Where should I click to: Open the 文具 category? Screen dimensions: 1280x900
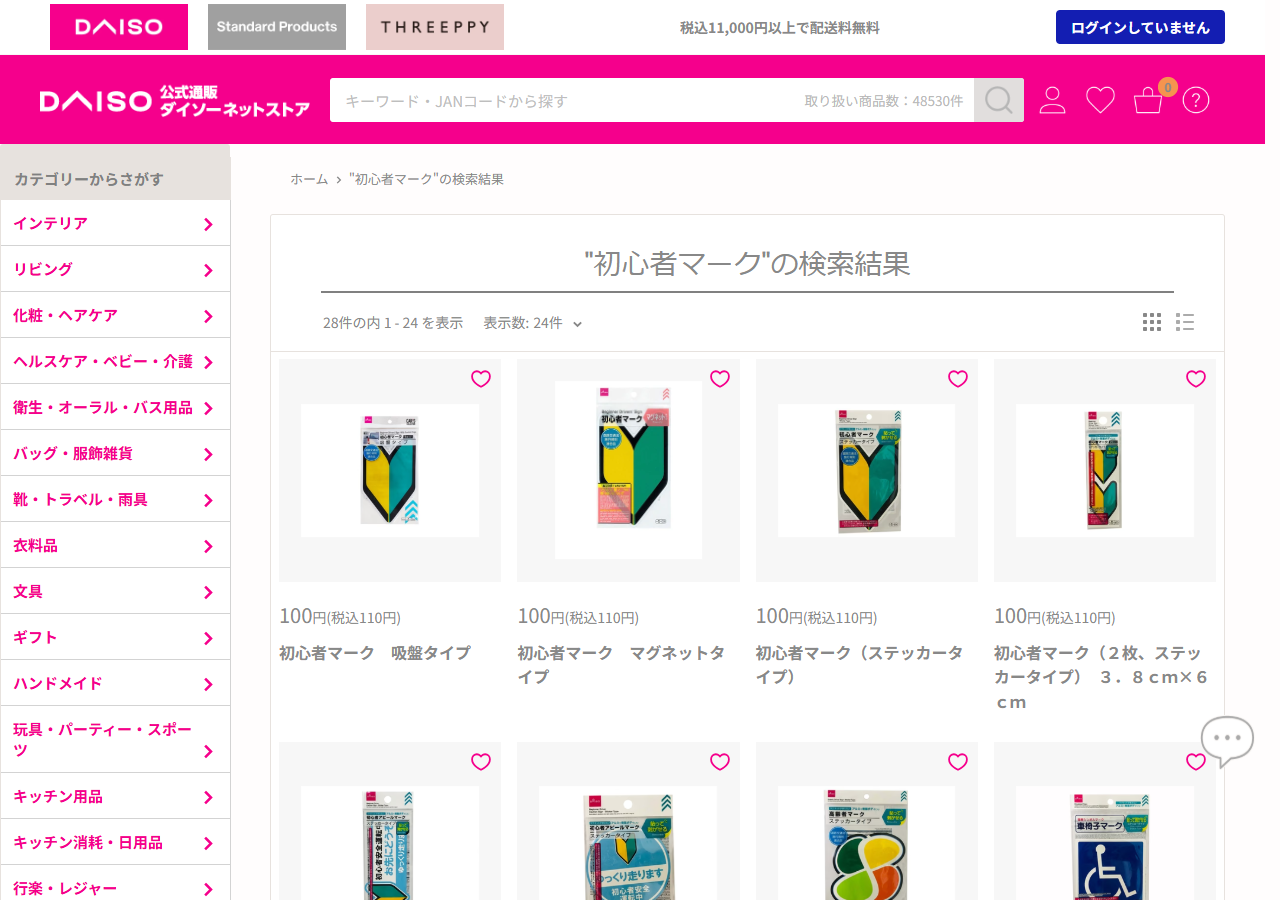tap(115, 591)
